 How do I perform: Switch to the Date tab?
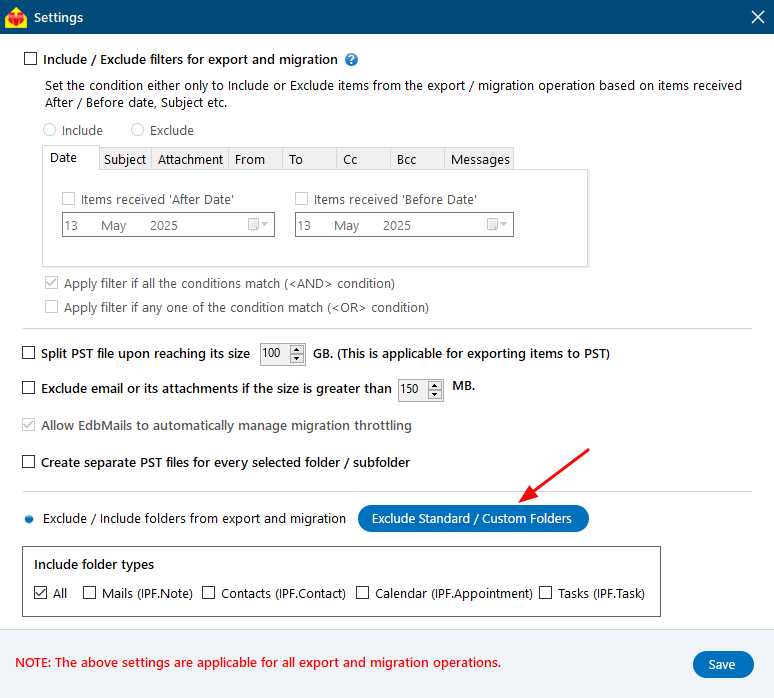71,158
